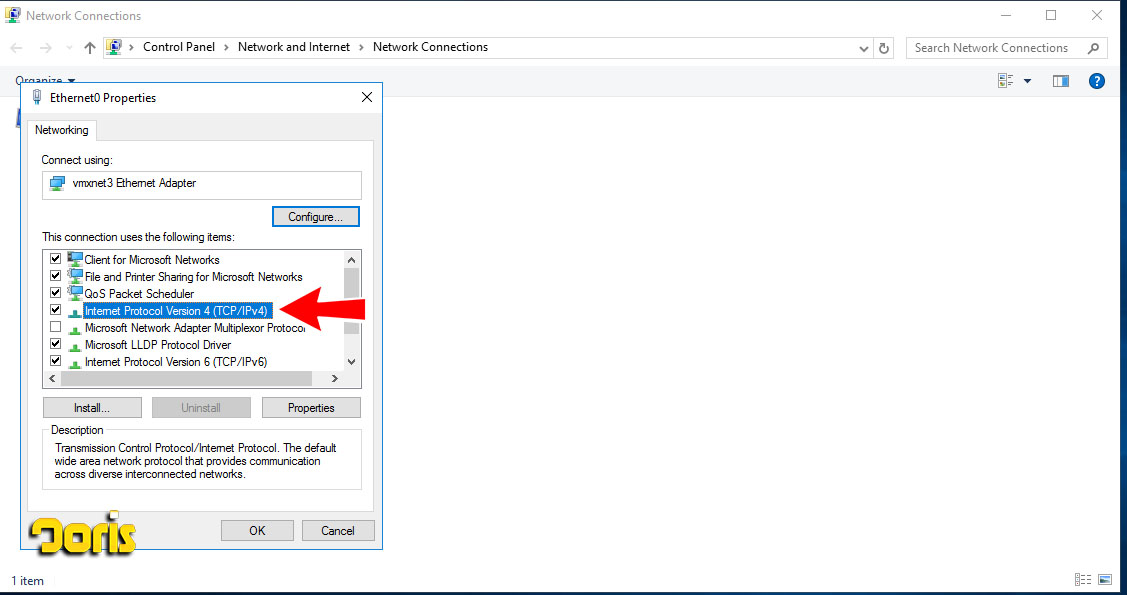
Task: Go back with the Back arrow
Action: 17,47
